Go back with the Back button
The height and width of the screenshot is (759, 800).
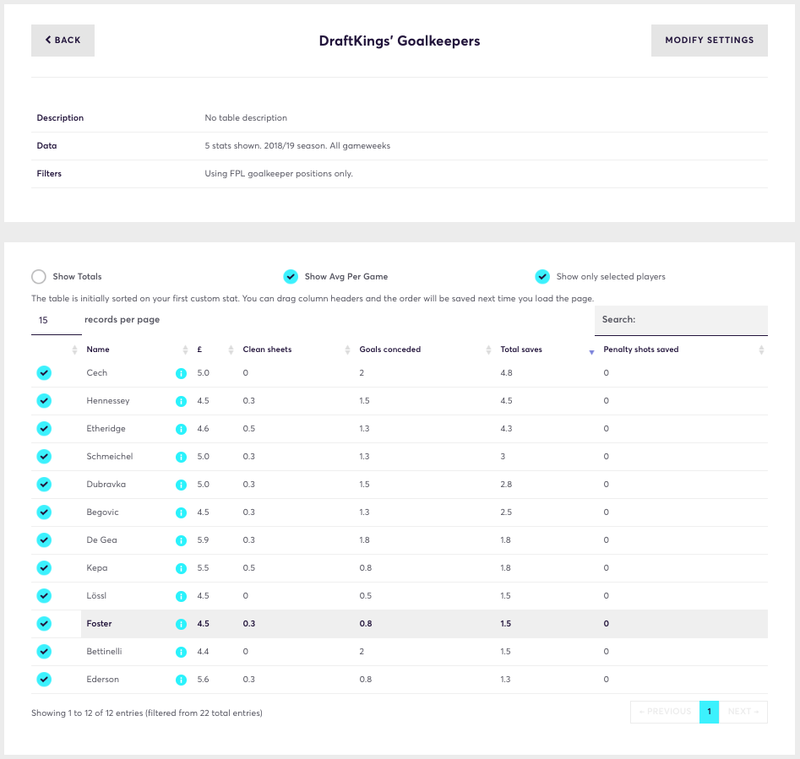click(x=63, y=40)
